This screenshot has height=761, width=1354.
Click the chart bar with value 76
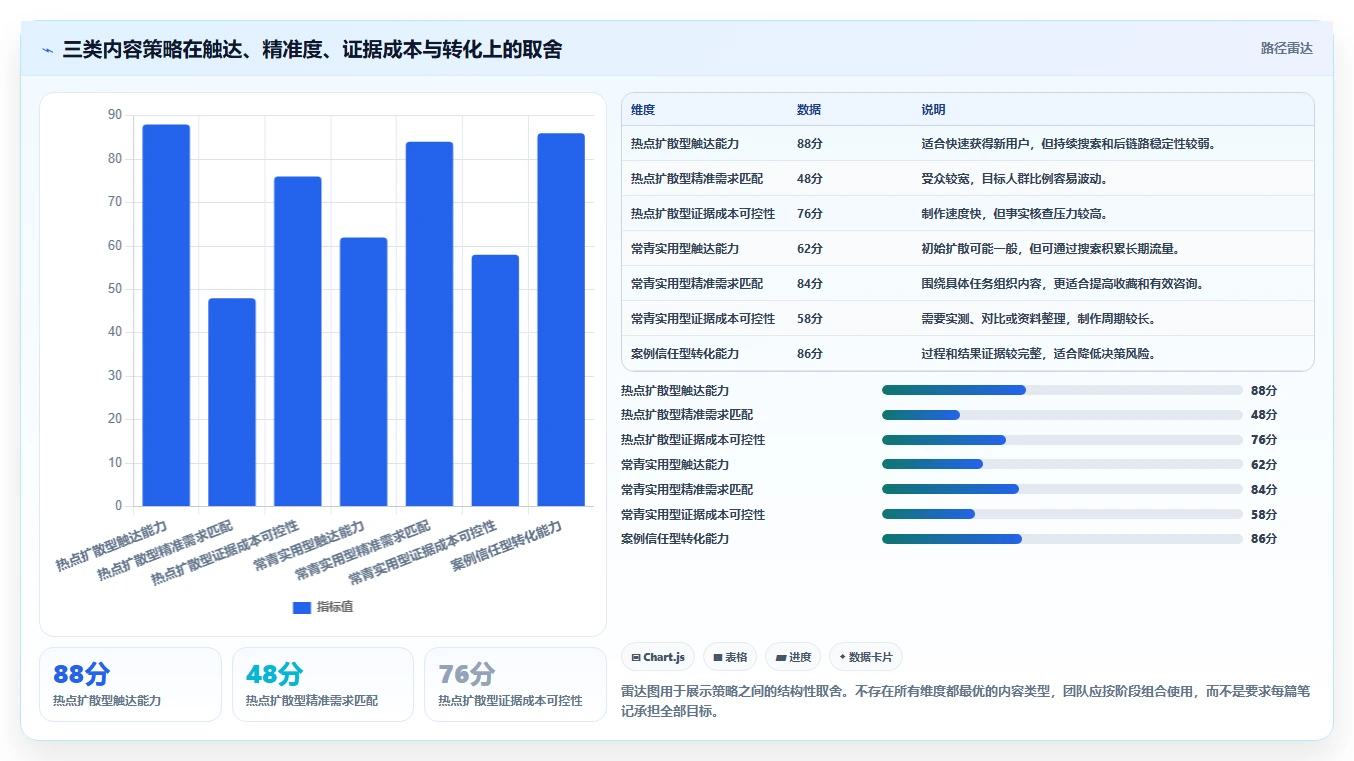point(298,341)
